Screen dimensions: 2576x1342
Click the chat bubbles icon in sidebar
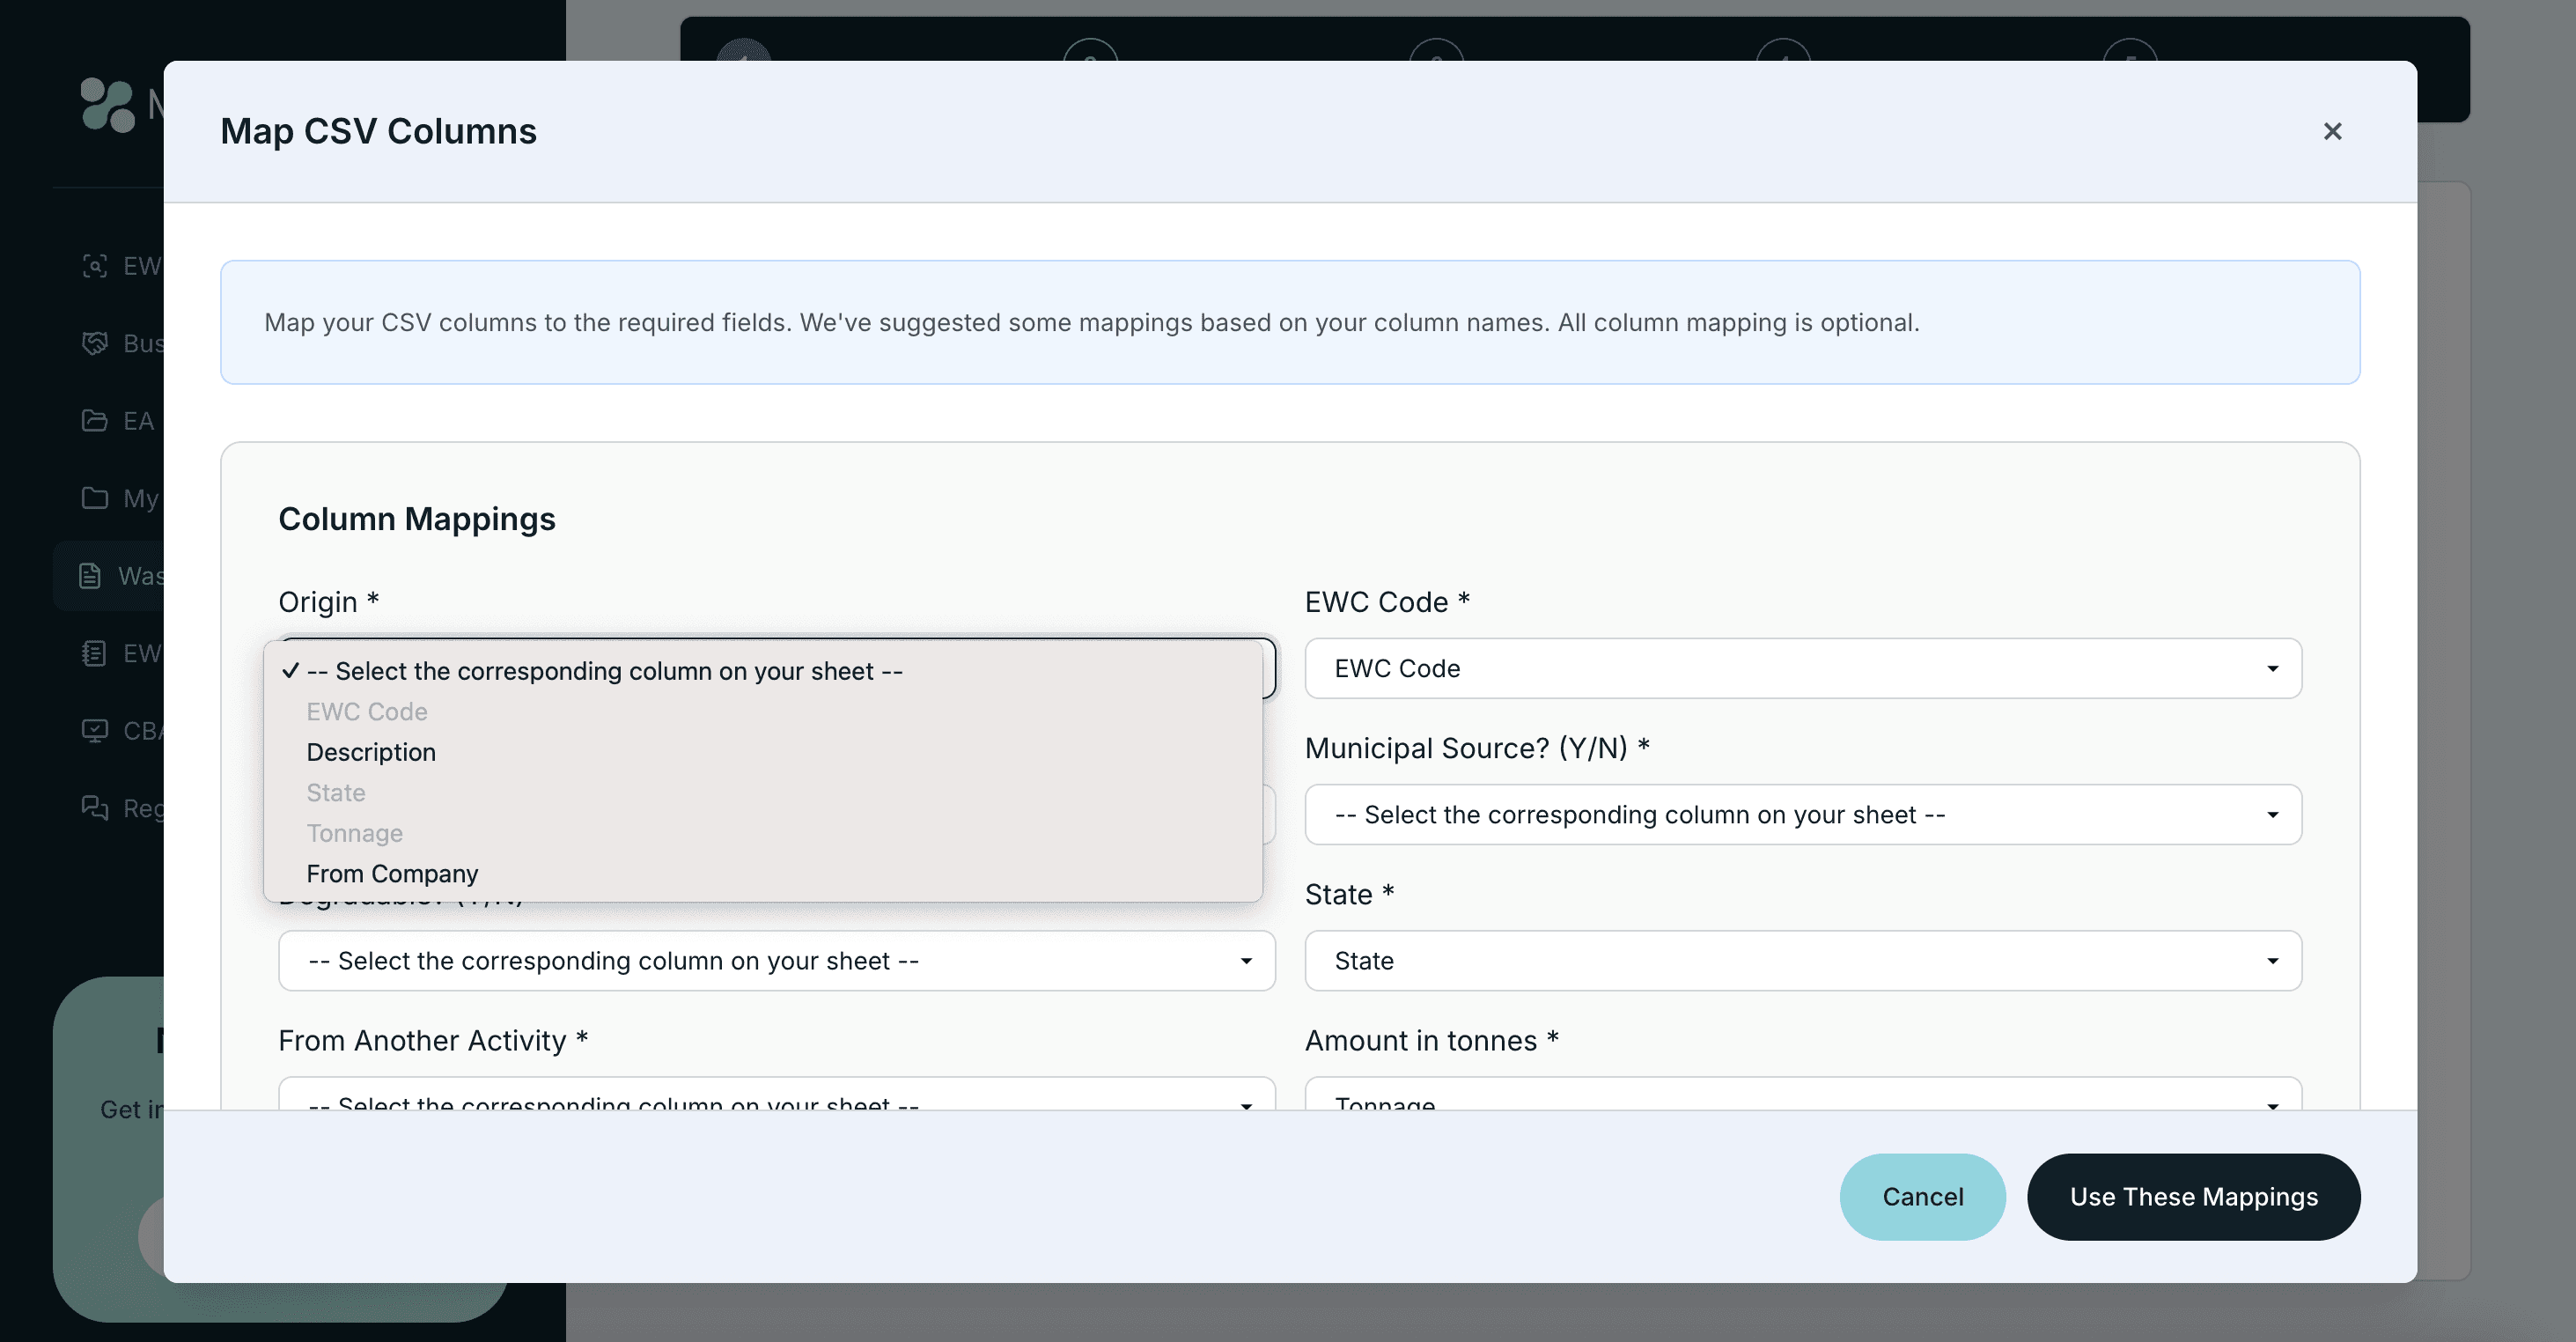click(x=94, y=807)
